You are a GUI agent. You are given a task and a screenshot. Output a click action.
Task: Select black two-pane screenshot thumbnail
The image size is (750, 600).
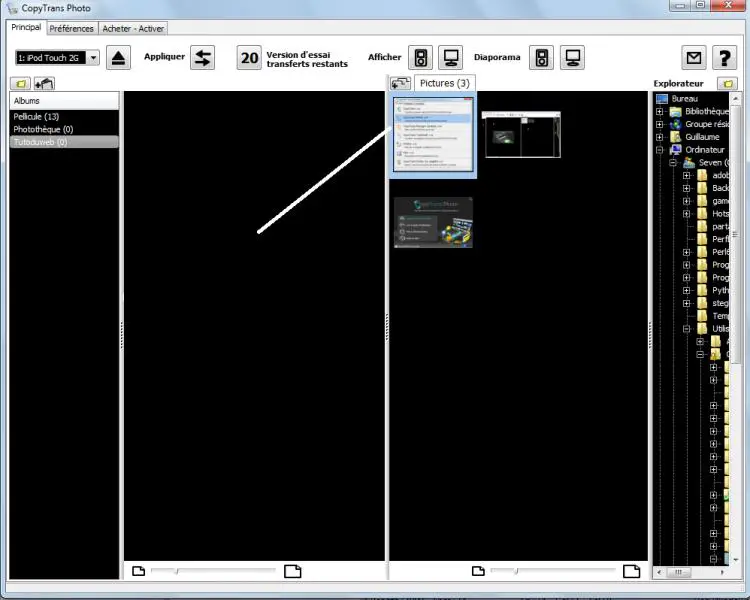[521, 134]
